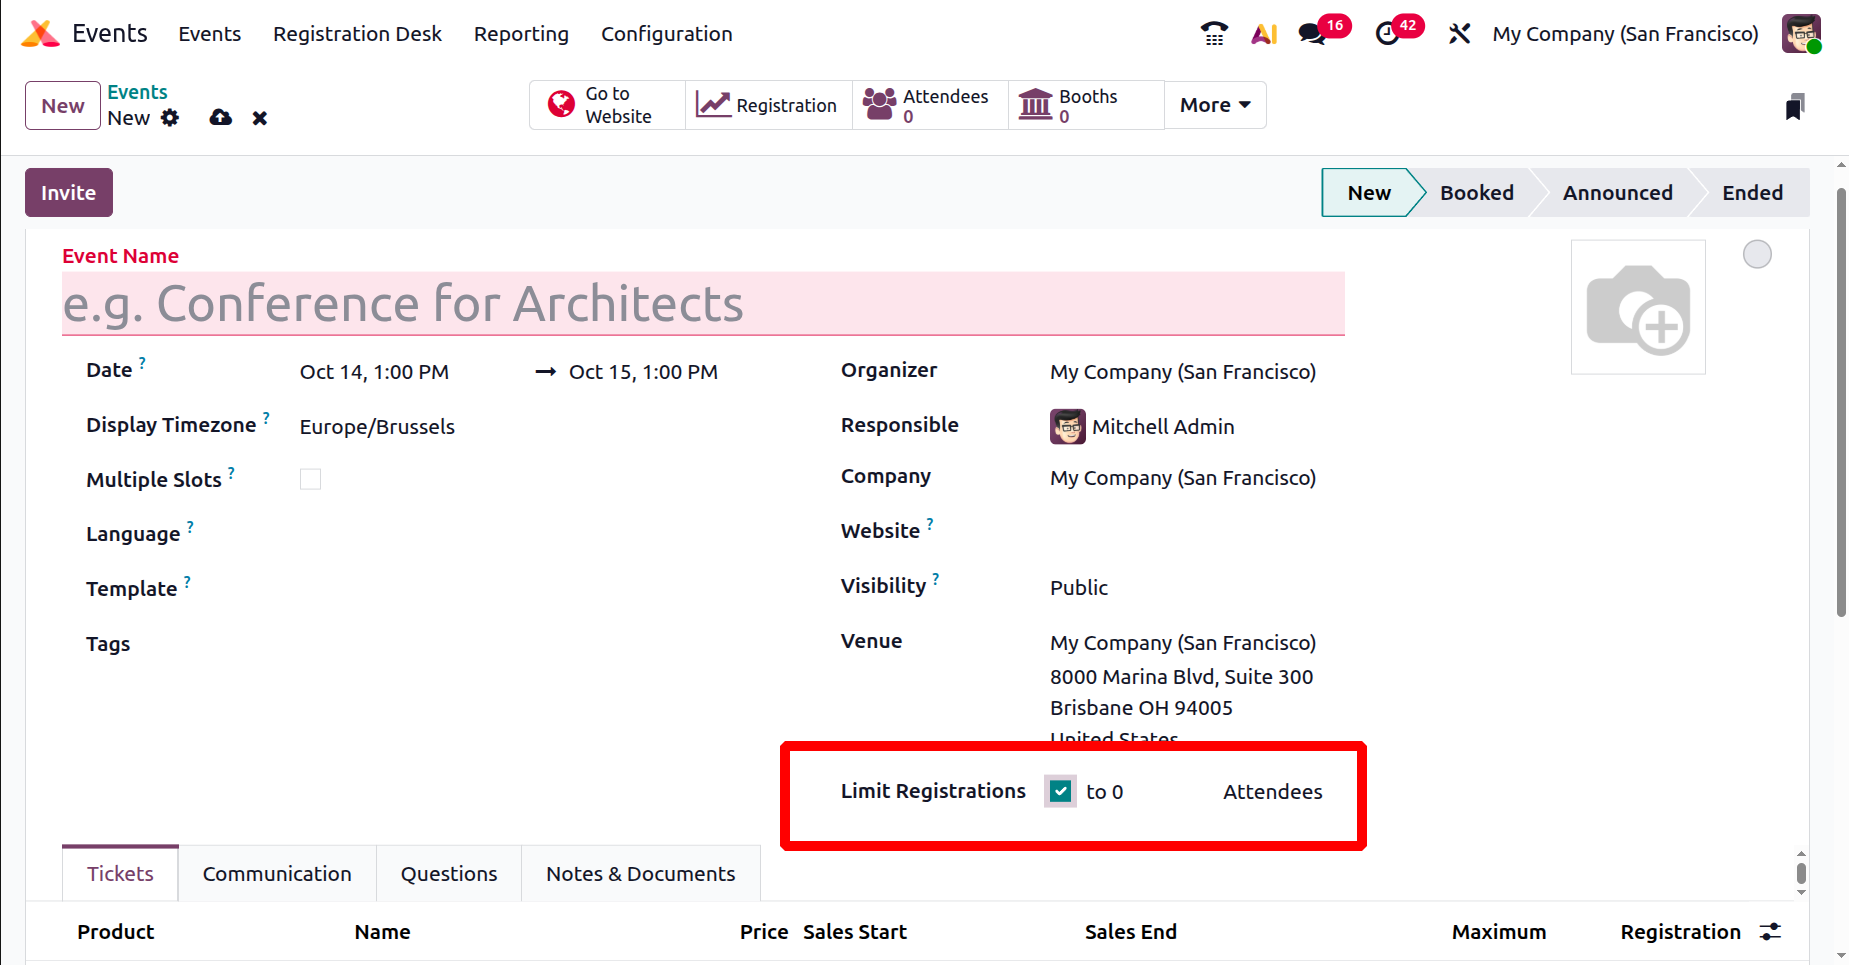
Task: Click the gear actions icon beside New
Action: click(x=170, y=118)
